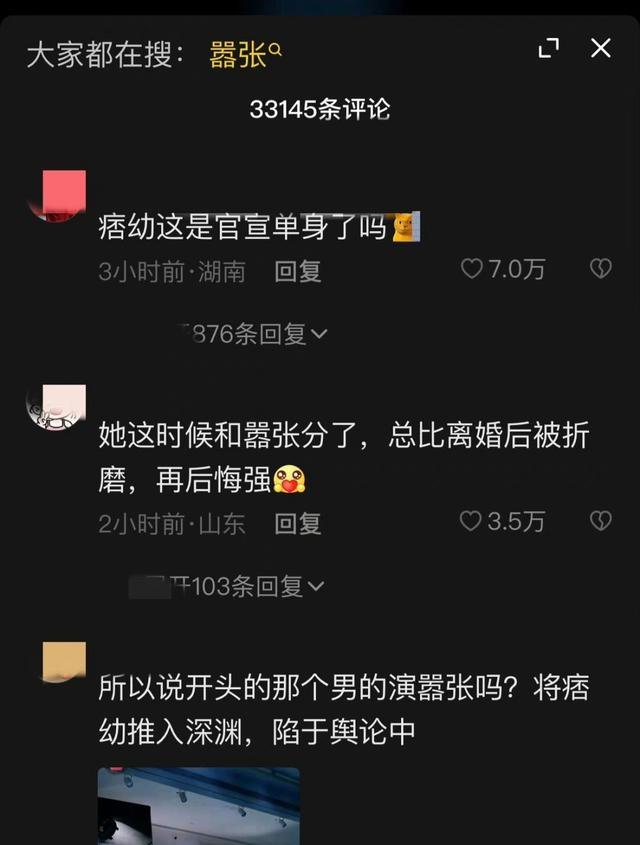
Task: Open the third commenter's tan avatar
Action: [x=64, y=662]
